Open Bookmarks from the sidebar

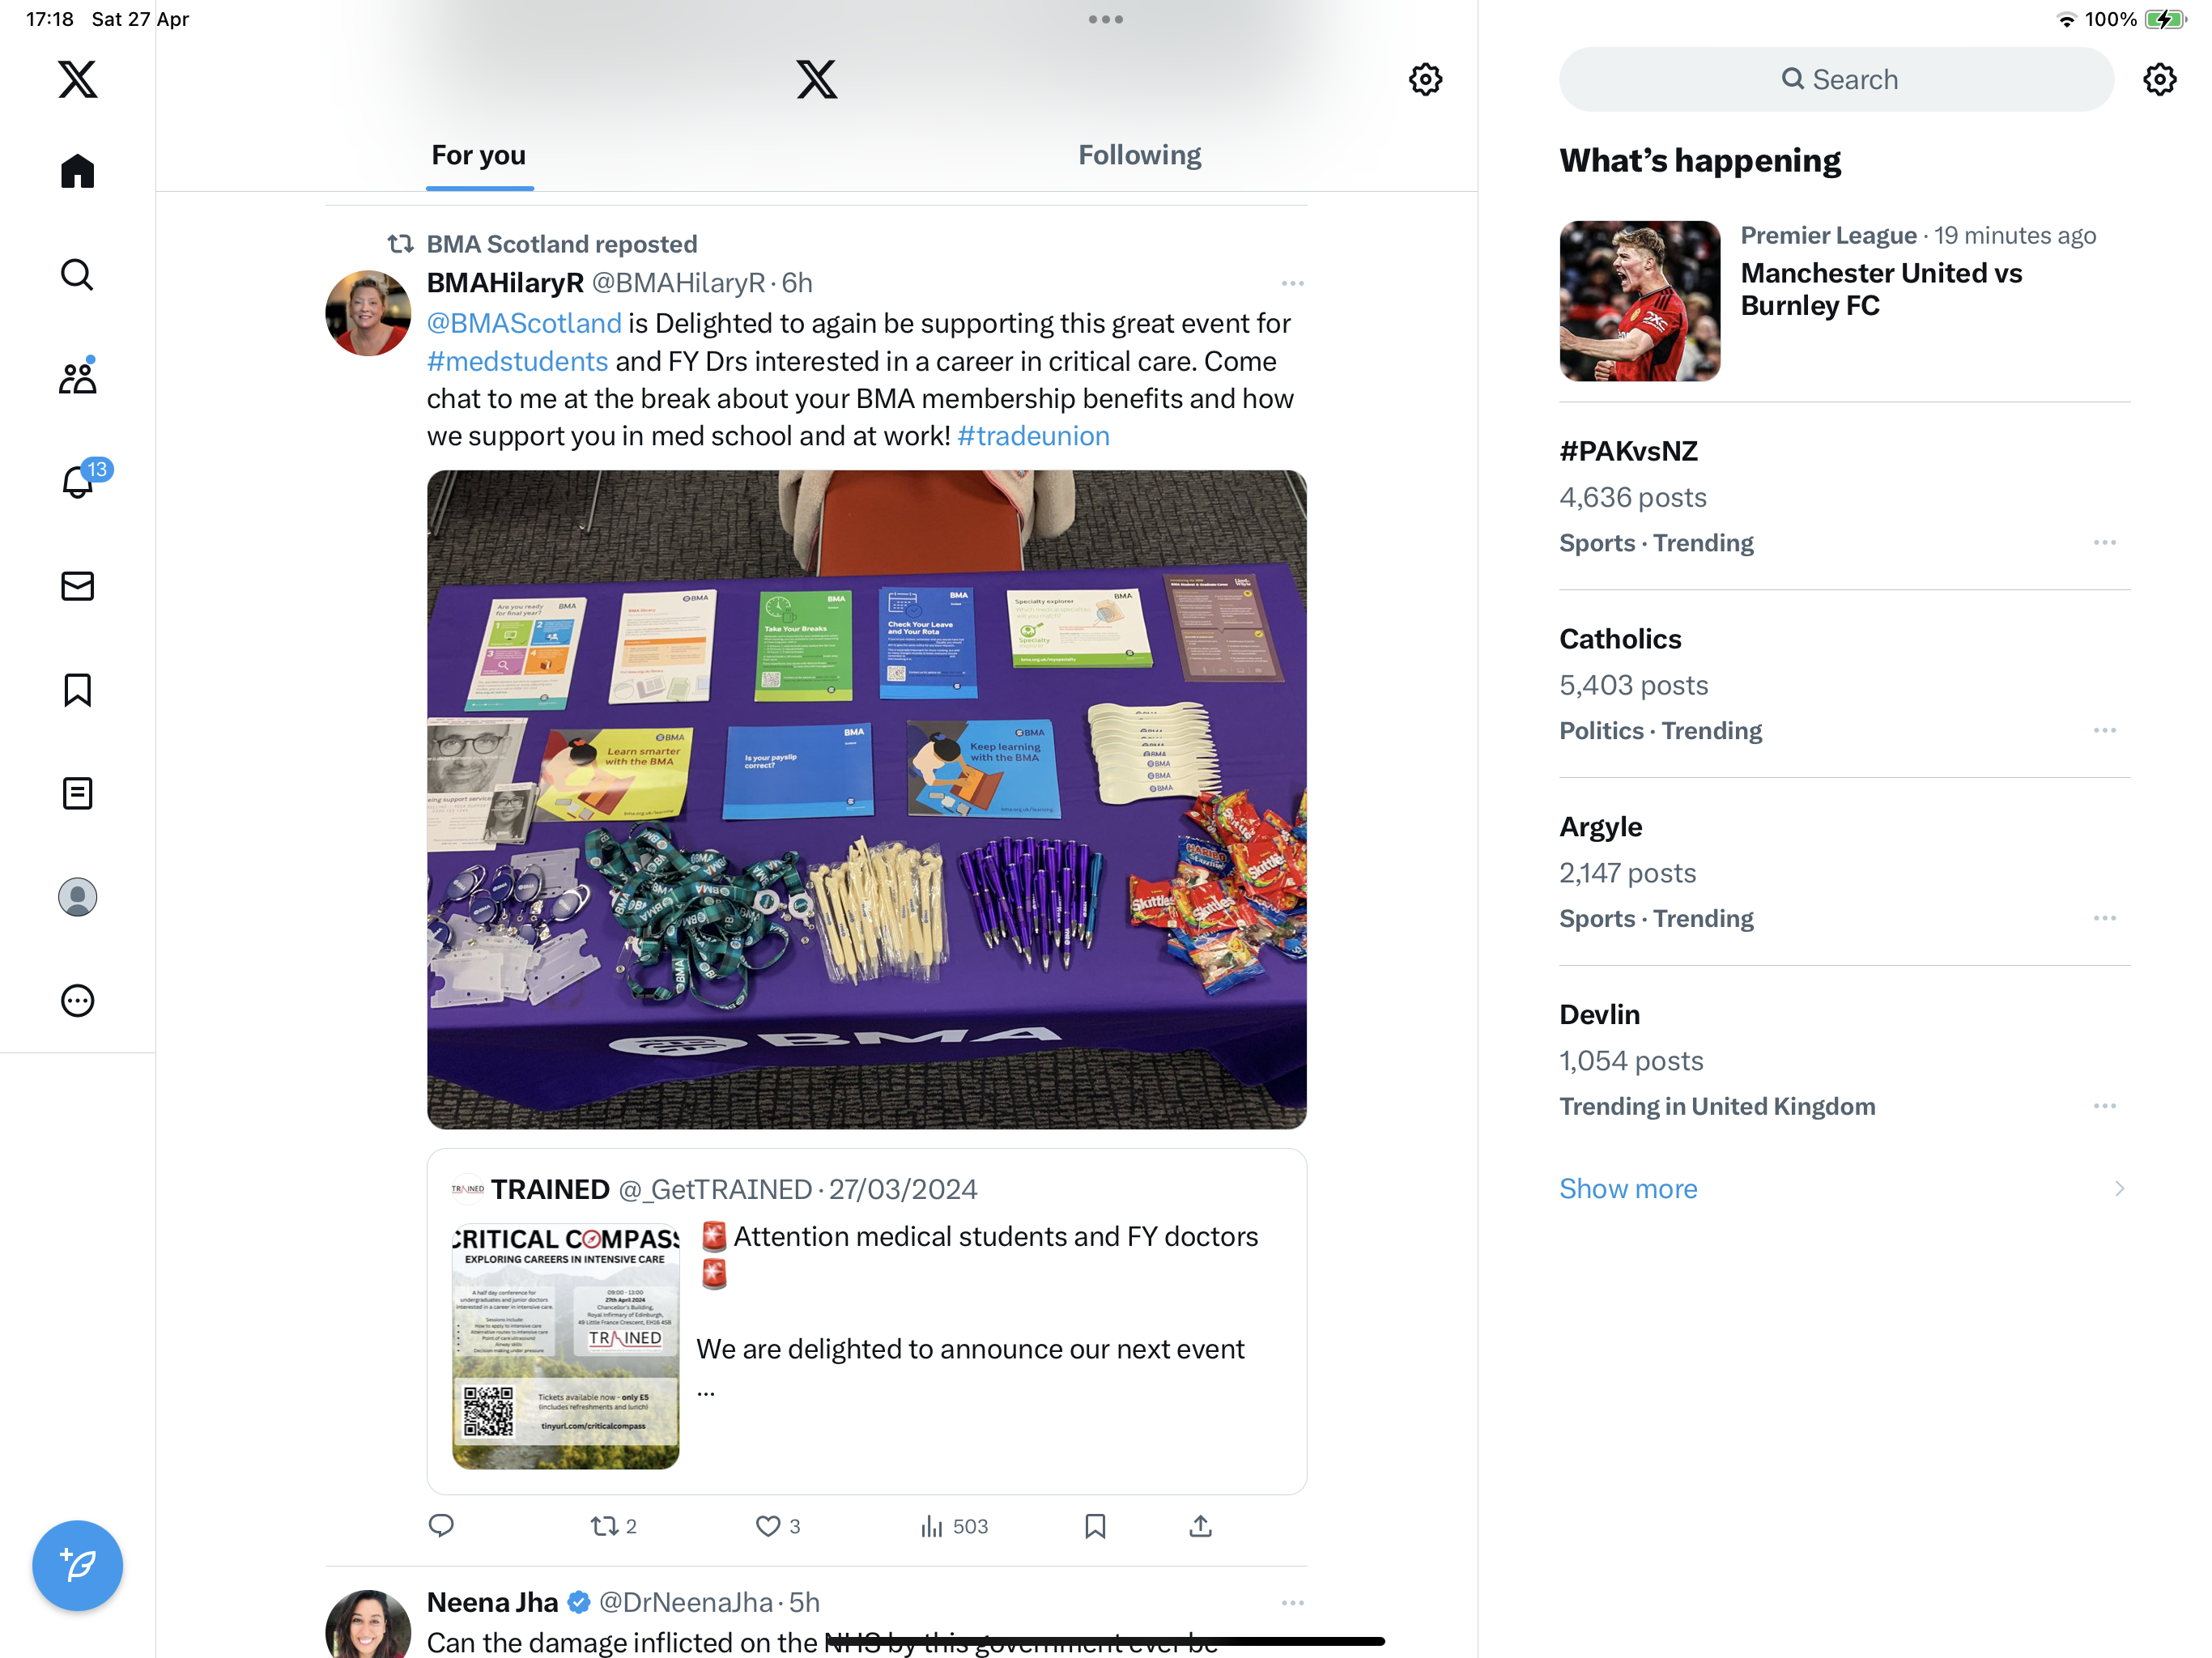point(77,690)
